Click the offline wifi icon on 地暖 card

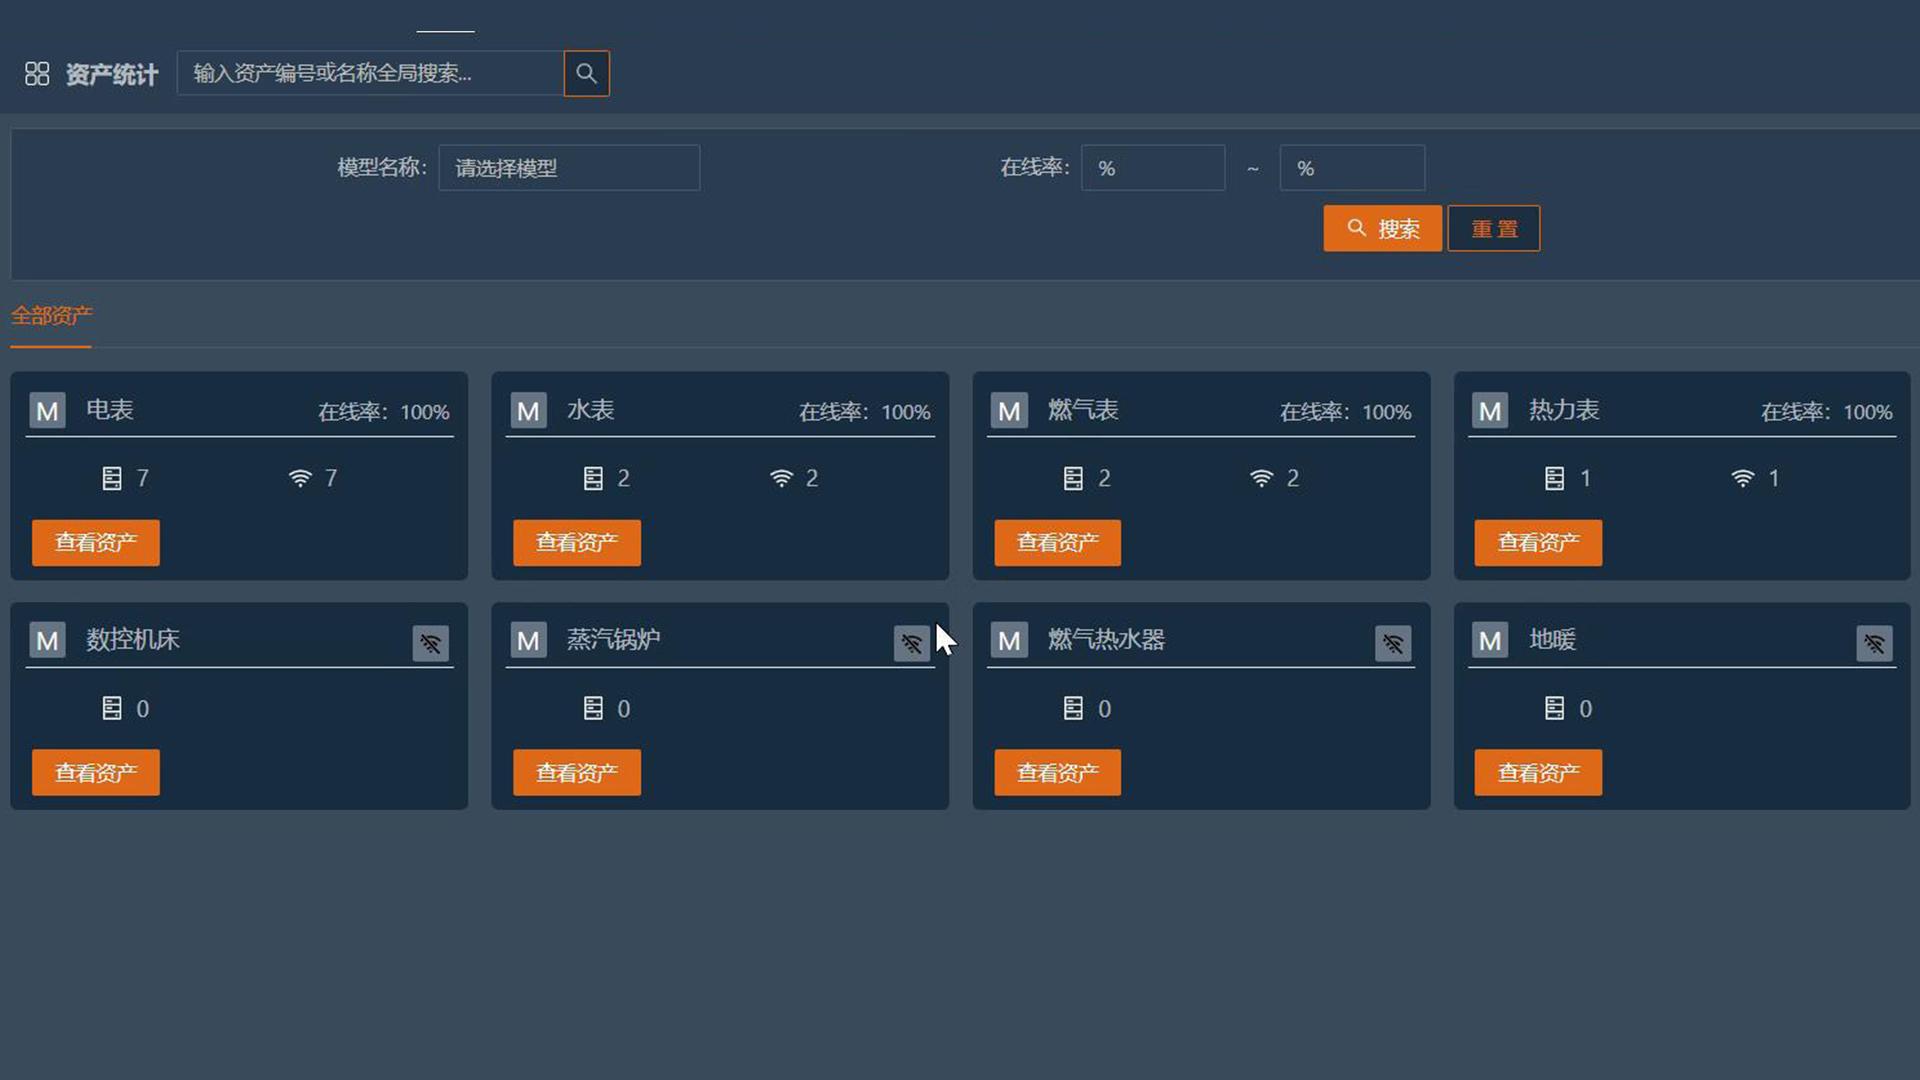[1875, 643]
